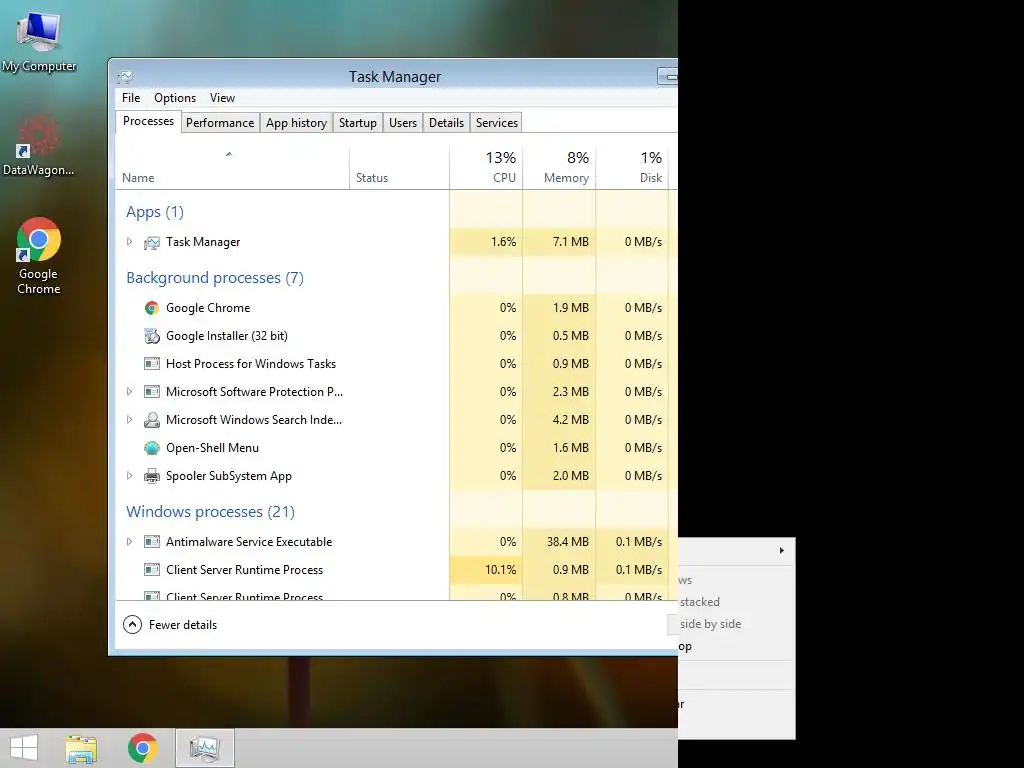Expand Antimalware Service Executable row
This screenshot has height=768, width=1024.
point(129,542)
